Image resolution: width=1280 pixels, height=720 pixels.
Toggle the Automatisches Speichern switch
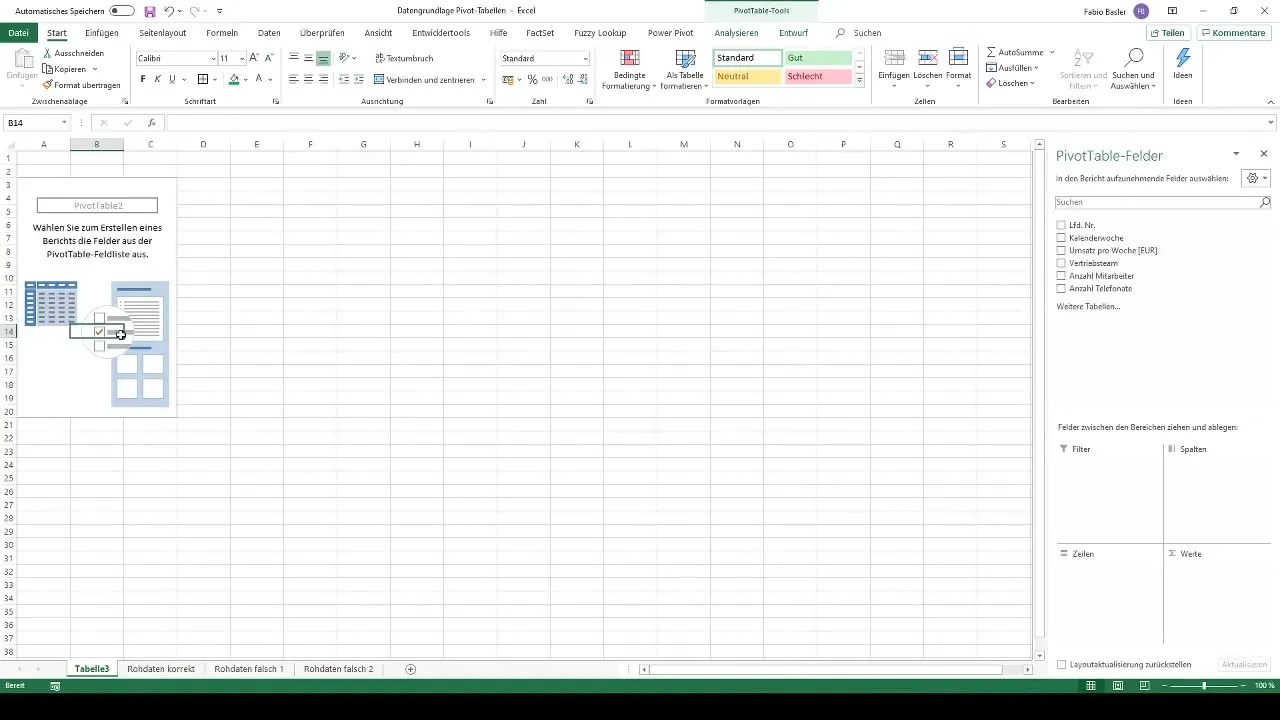pos(121,11)
